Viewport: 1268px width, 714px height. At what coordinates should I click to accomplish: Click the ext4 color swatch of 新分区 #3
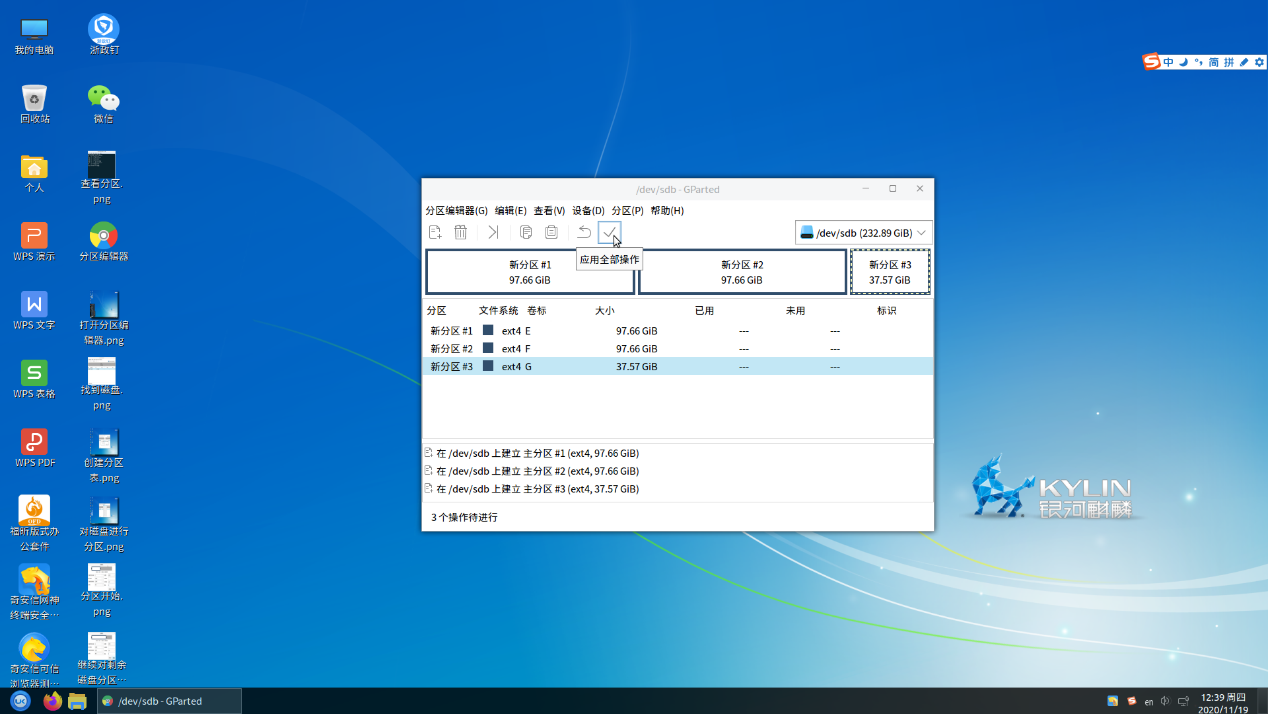click(x=488, y=367)
